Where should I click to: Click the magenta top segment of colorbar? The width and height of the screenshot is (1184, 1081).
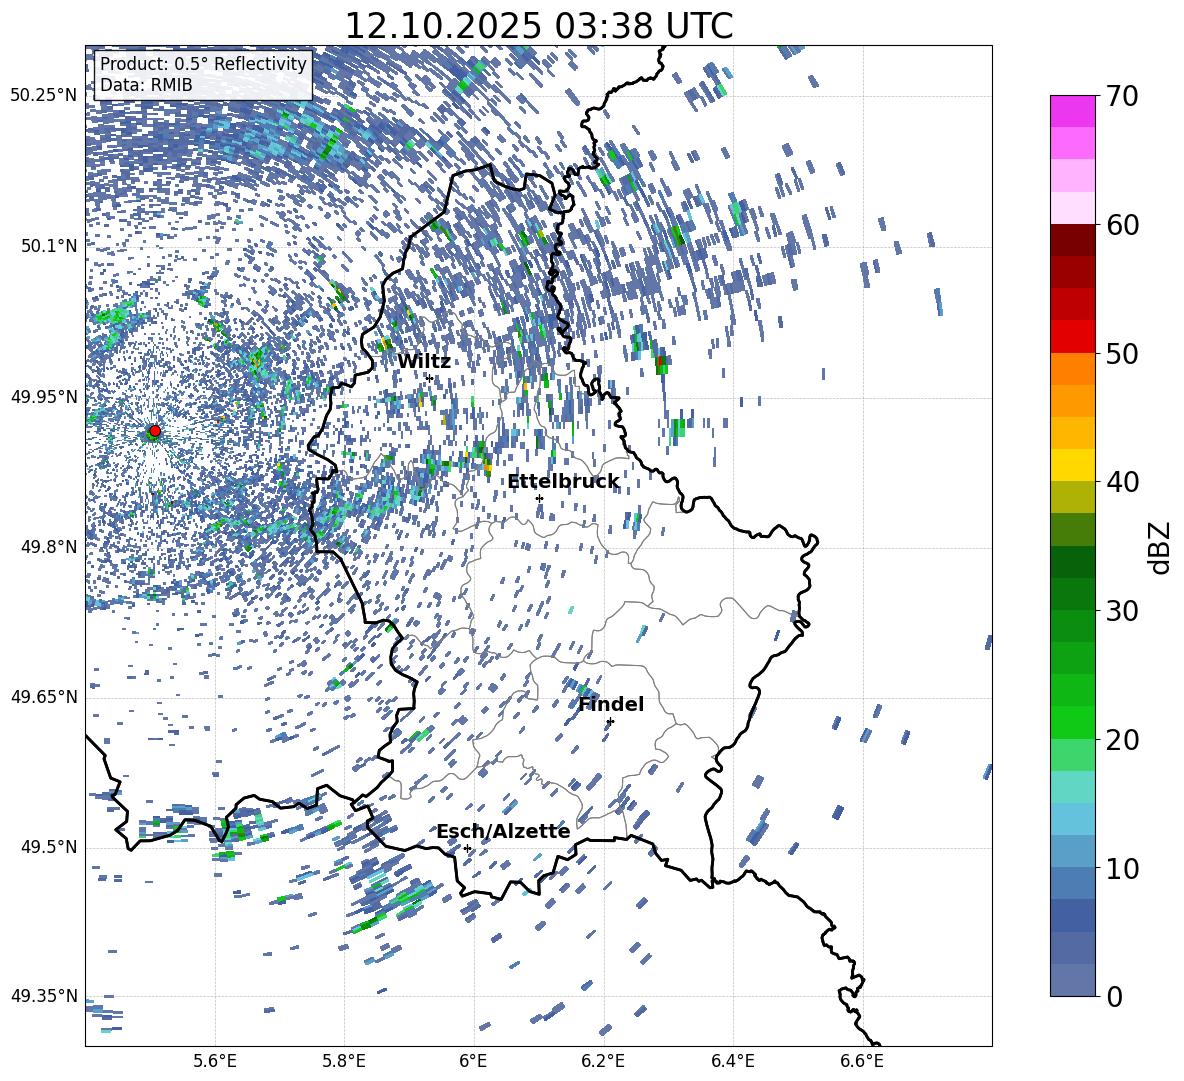pos(1073,111)
